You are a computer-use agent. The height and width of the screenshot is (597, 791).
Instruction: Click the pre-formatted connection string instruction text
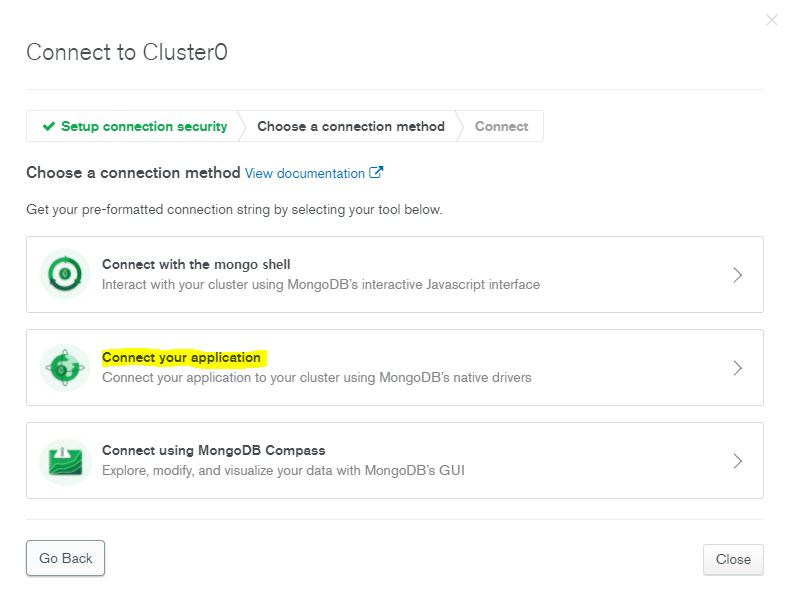tap(234, 209)
